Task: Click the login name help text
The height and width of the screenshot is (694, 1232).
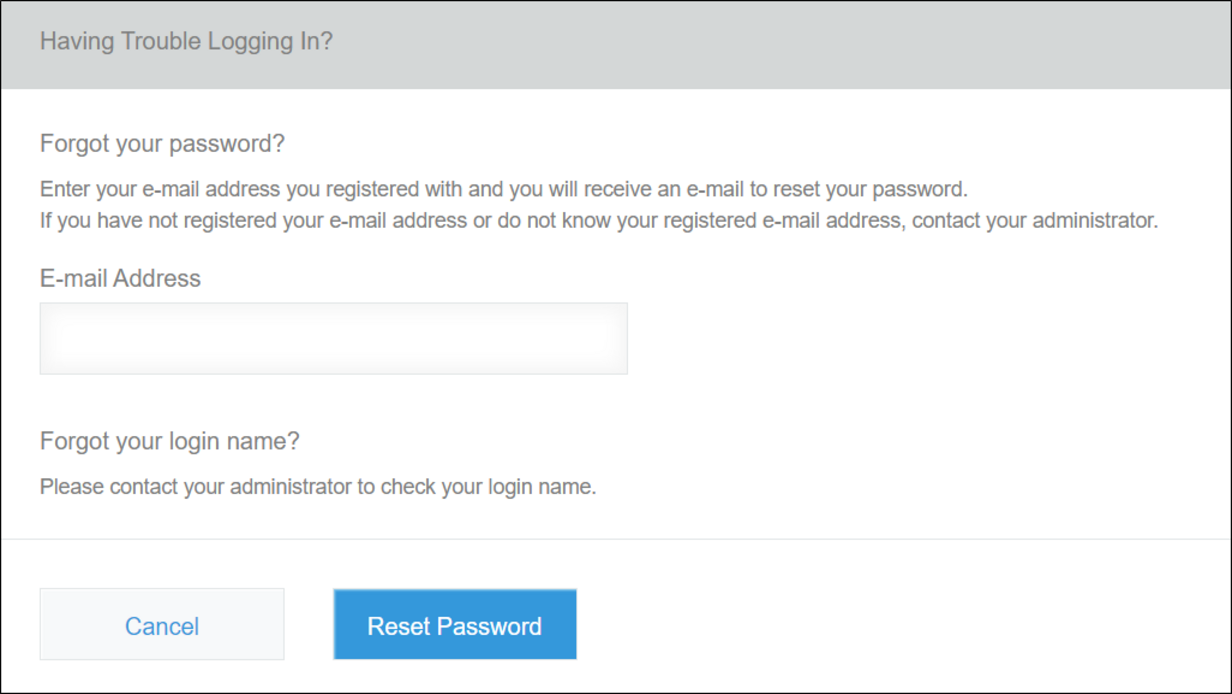Action: point(316,486)
